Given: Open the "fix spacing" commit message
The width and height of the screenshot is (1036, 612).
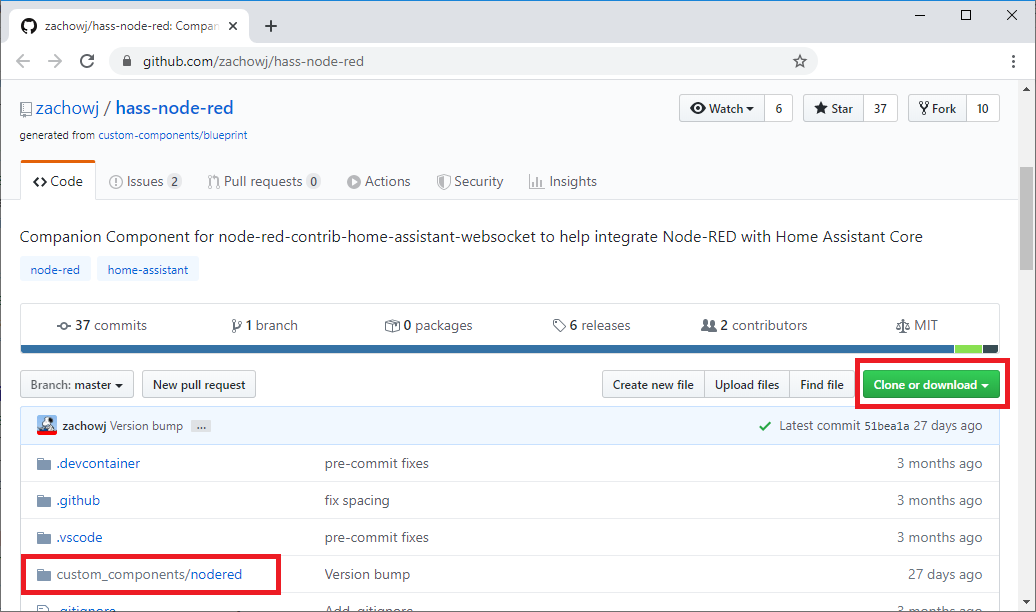Looking at the screenshot, I should pyautogui.click(x=357, y=500).
